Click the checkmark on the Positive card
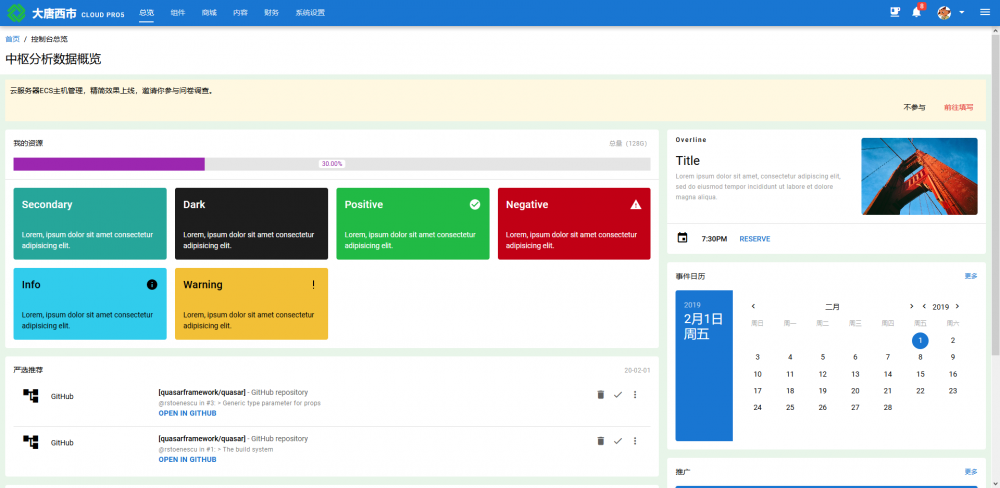 (474, 204)
